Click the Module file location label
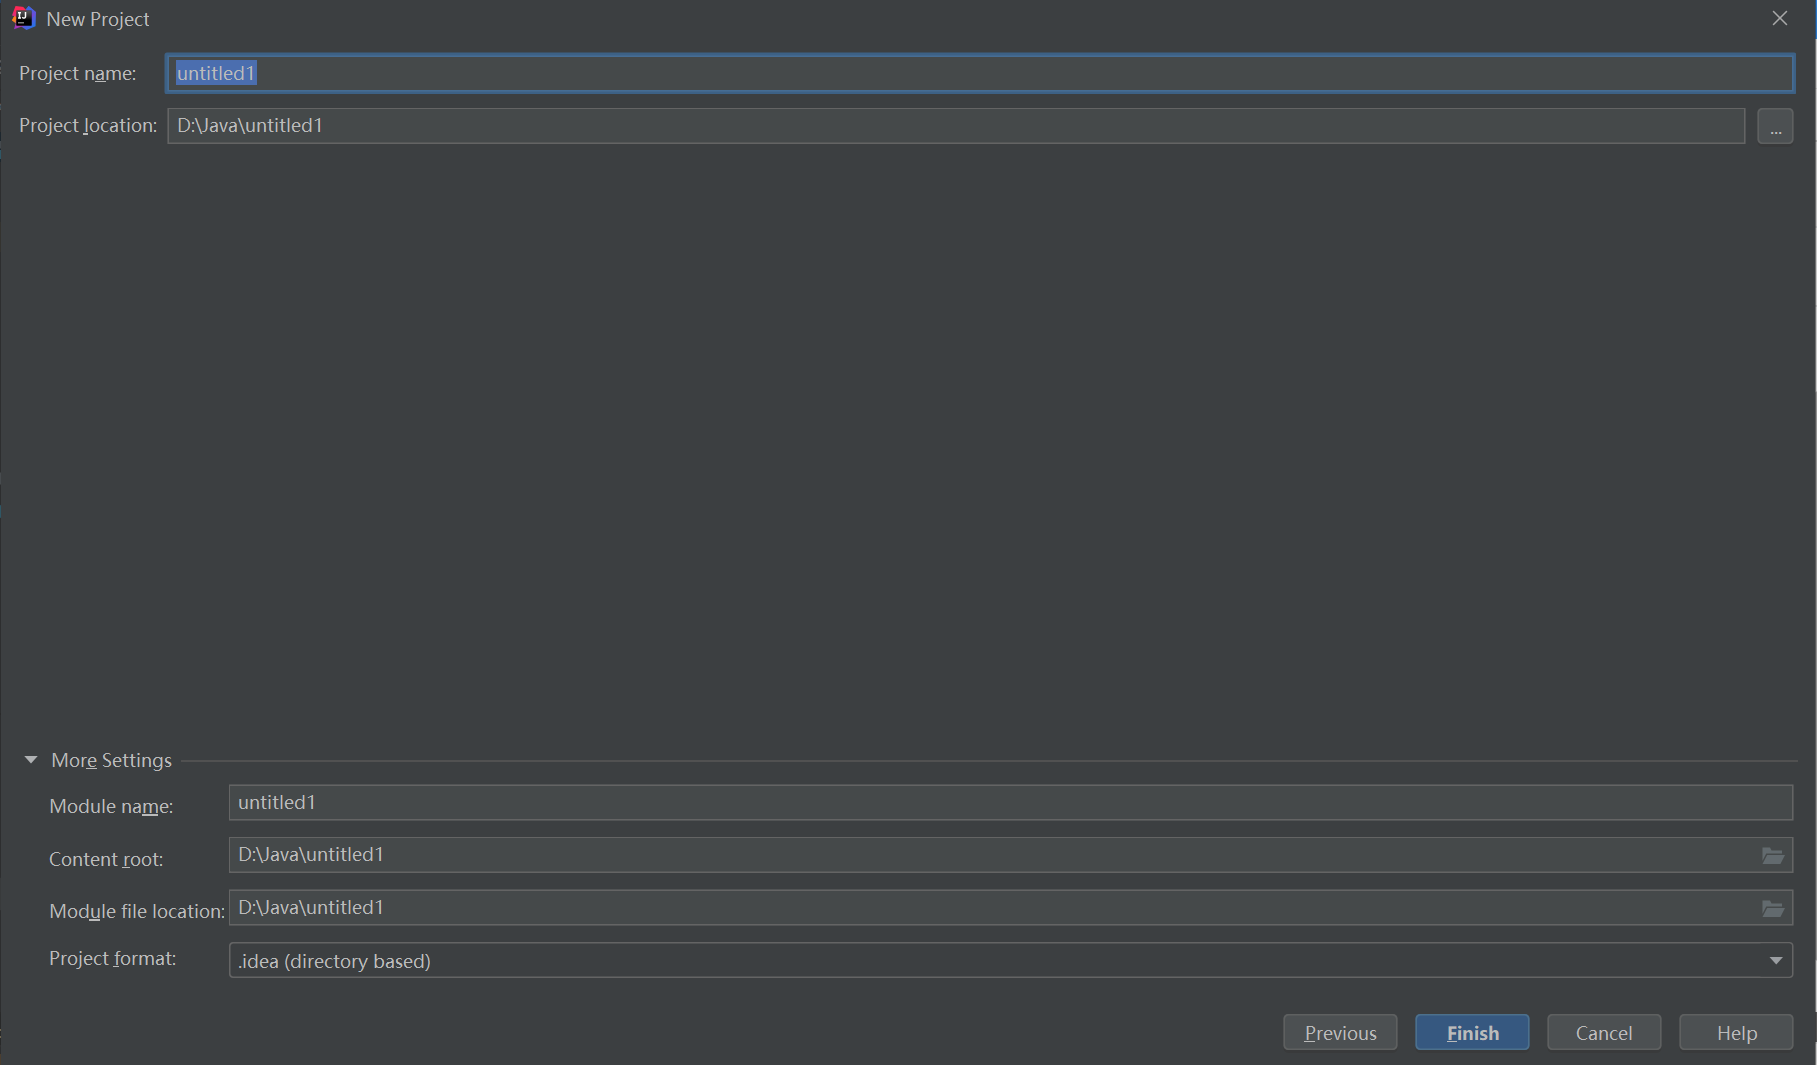Viewport: 1817px width, 1065px height. (x=137, y=911)
